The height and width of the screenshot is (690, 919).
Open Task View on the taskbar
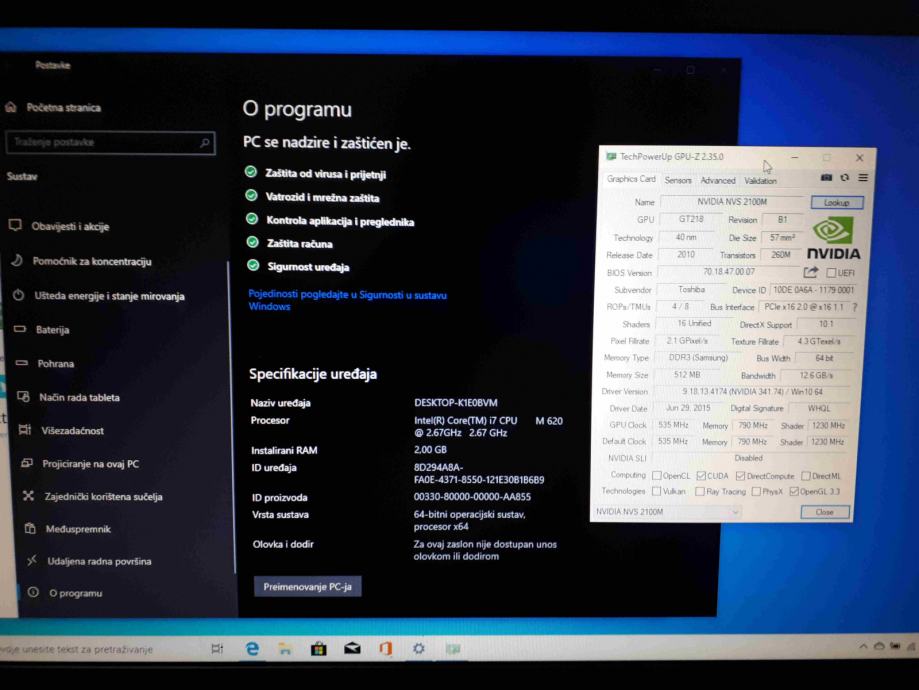pos(217,648)
